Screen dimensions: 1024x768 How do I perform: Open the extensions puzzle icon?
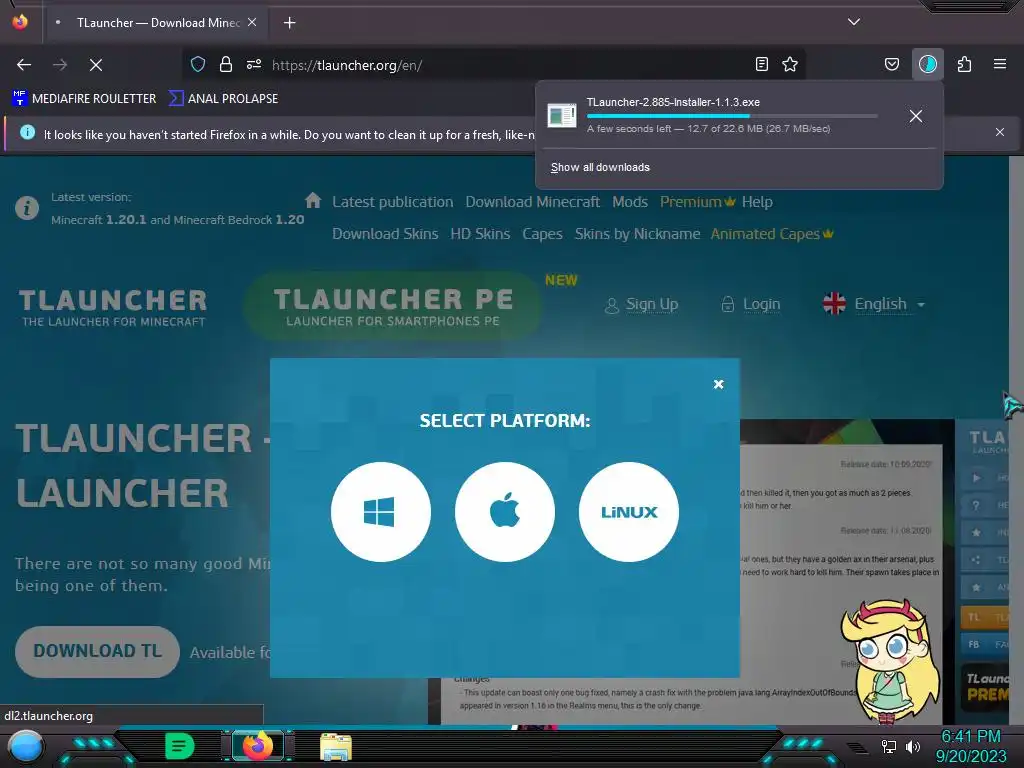(x=964, y=64)
